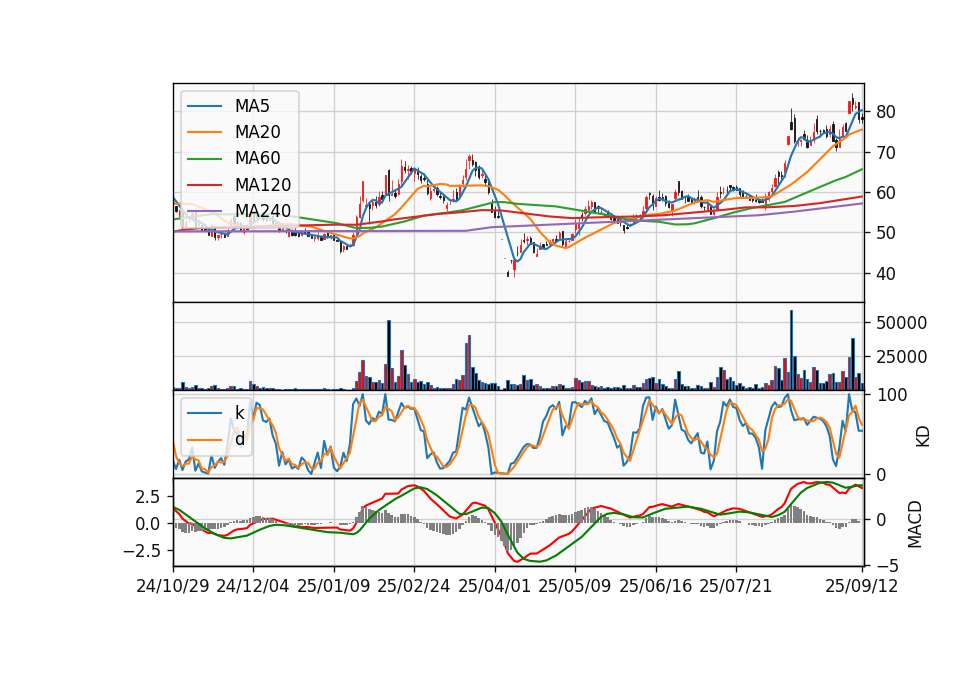Click the MA60 legend label

click(x=257, y=159)
